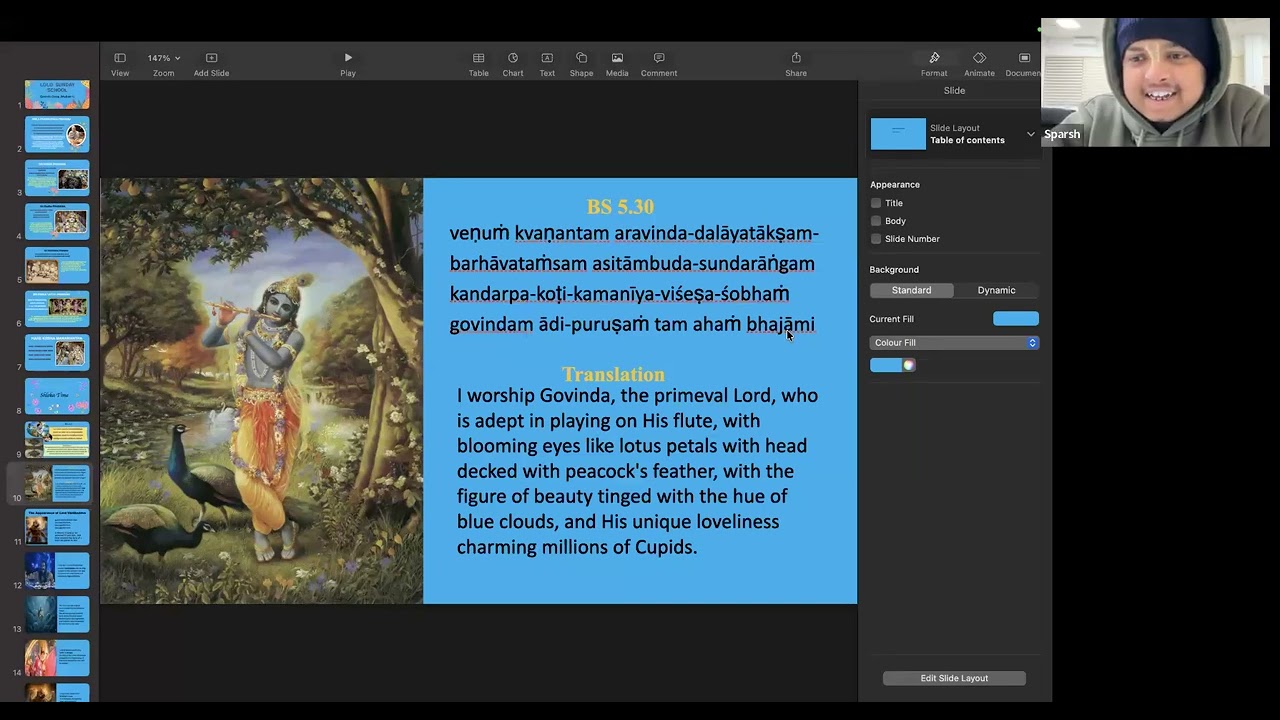Select the Krishna painting on the slide
Viewport: 1280px width, 720px height.
click(x=262, y=391)
